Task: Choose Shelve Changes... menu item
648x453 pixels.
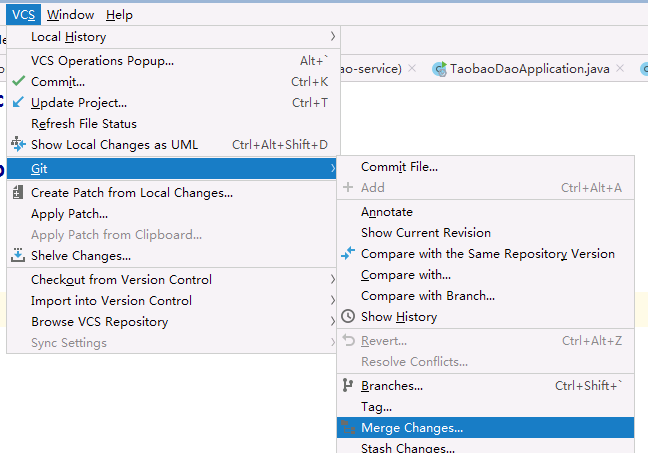Action: coord(172,256)
